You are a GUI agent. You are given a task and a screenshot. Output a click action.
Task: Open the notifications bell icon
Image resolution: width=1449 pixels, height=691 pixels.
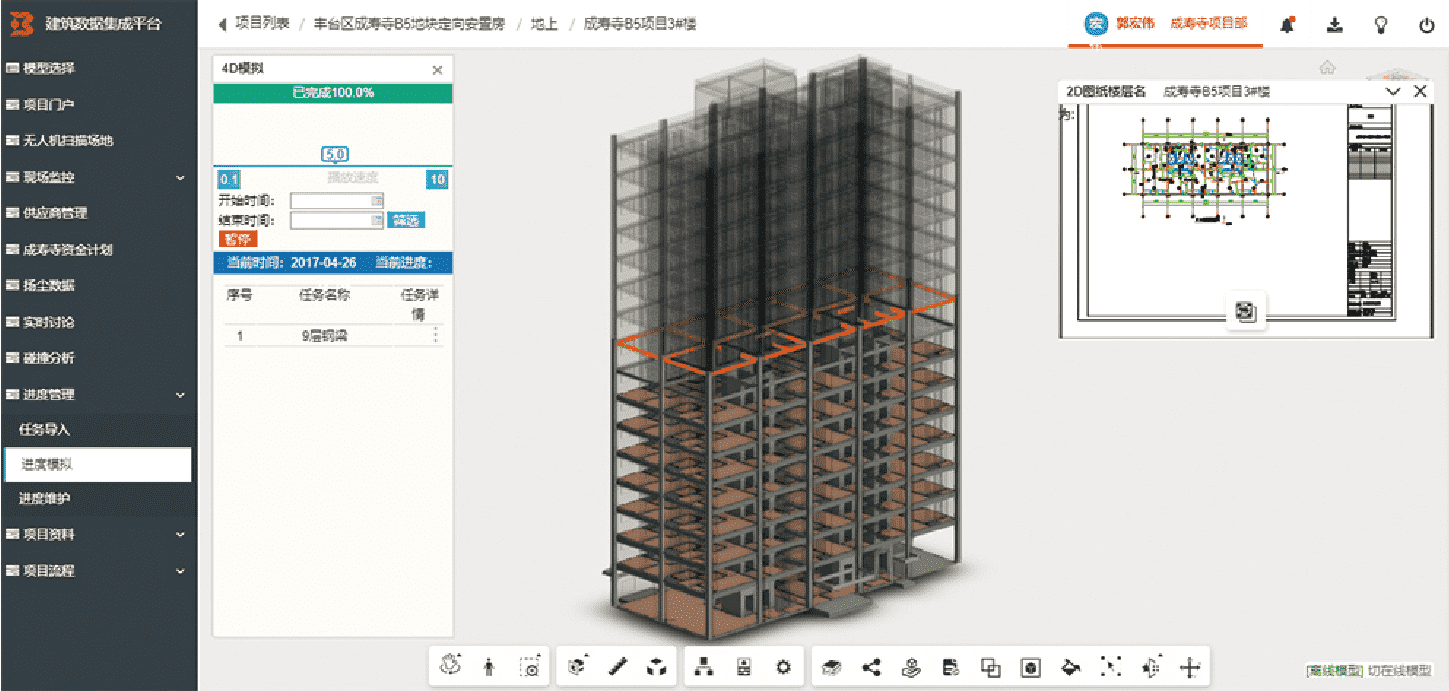pos(1287,25)
